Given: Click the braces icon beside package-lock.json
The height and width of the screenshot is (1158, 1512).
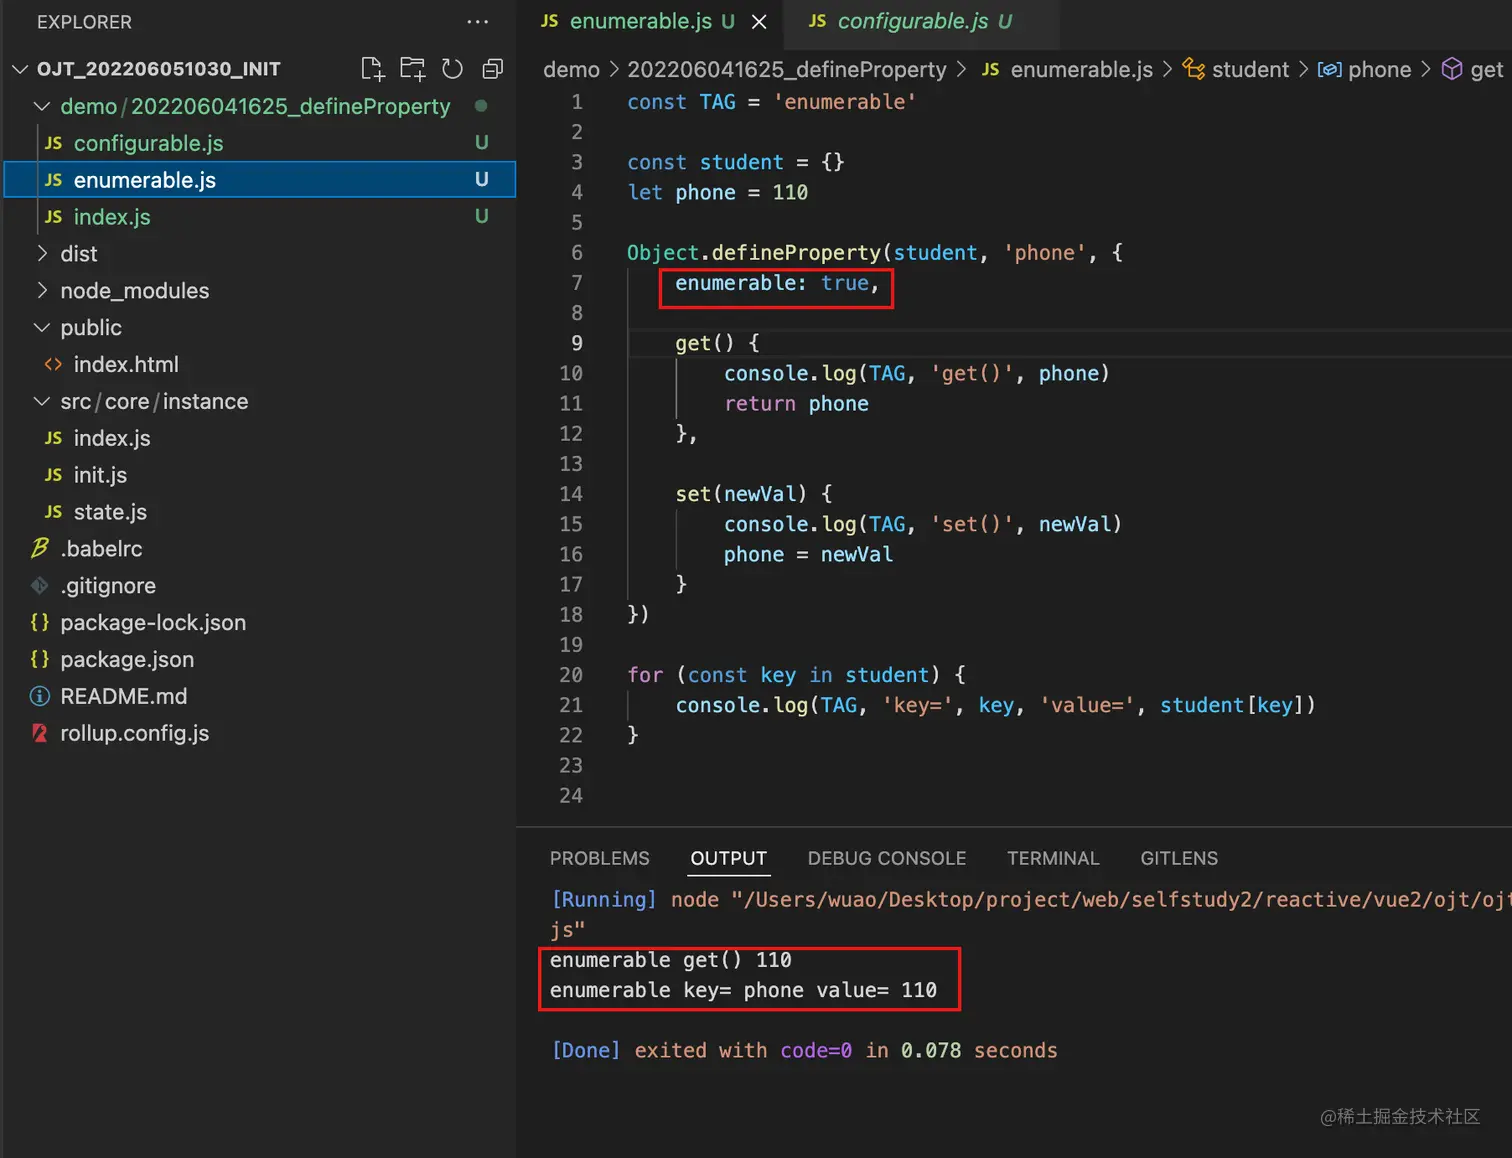Looking at the screenshot, I should point(40,622).
